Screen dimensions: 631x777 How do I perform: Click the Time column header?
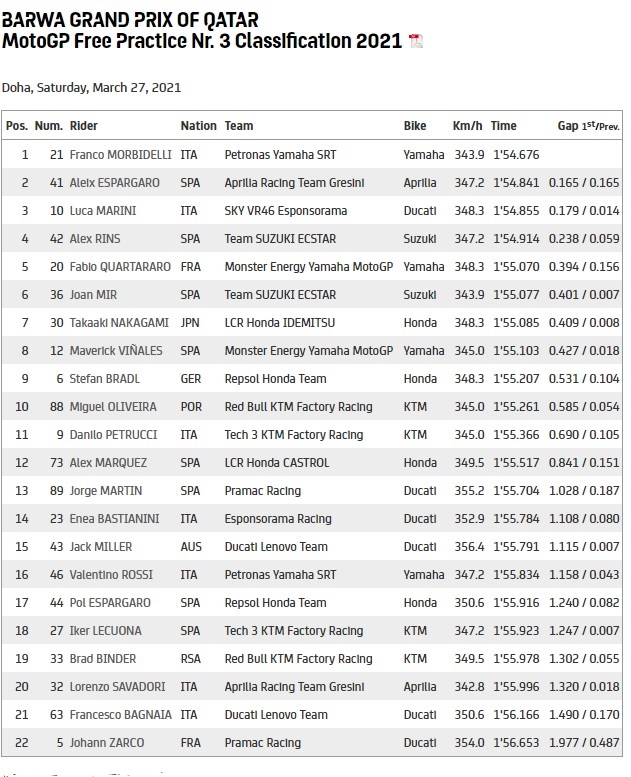tap(504, 126)
